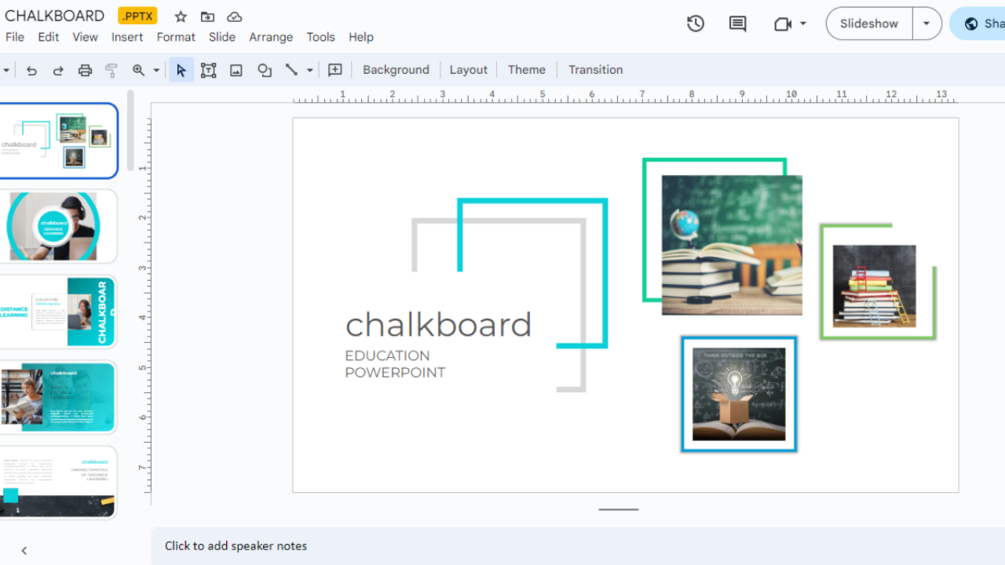Open the Format menu

click(176, 37)
